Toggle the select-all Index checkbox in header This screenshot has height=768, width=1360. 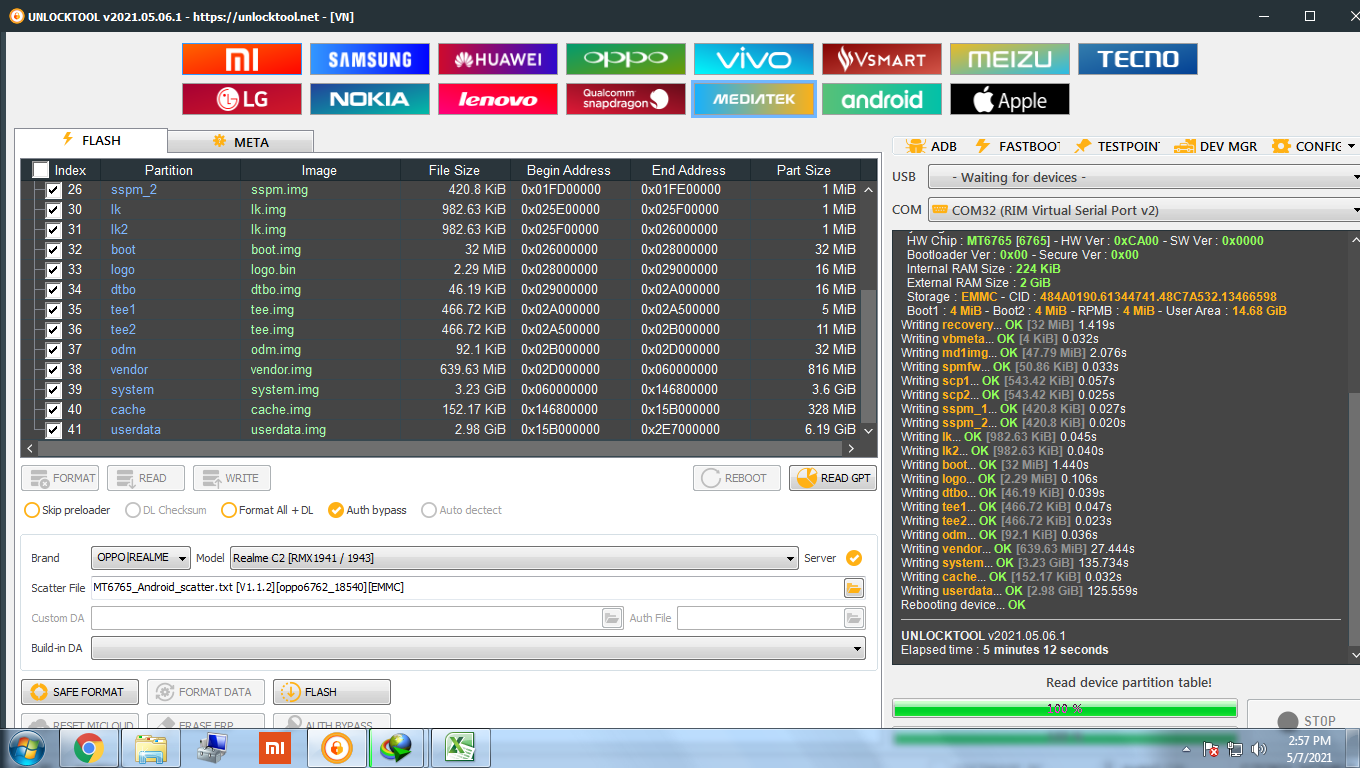point(41,170)
